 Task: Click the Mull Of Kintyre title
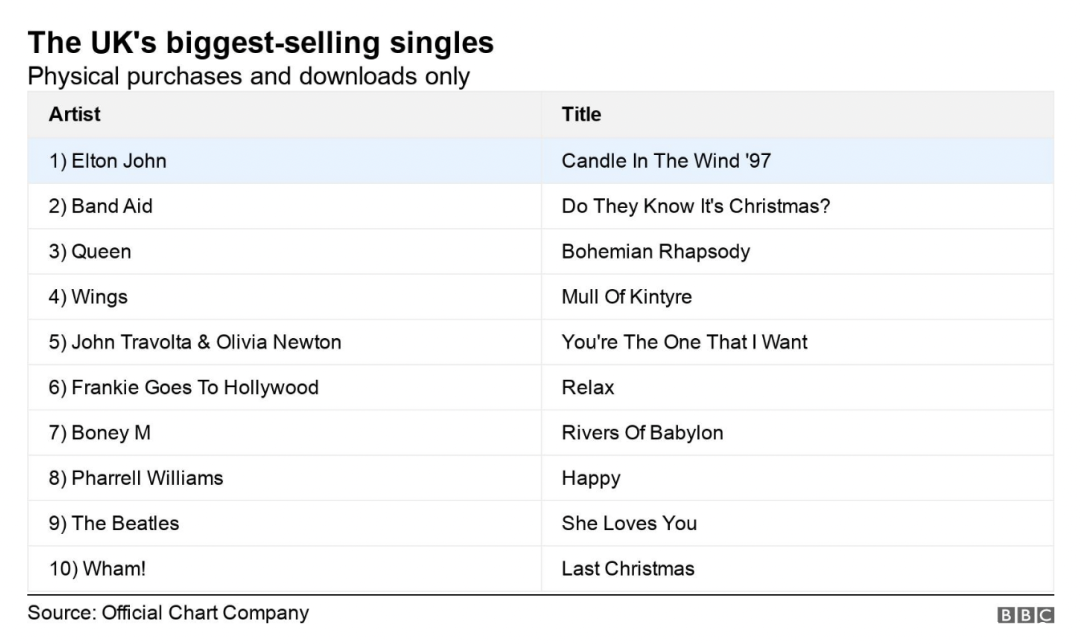coord(627,297)
